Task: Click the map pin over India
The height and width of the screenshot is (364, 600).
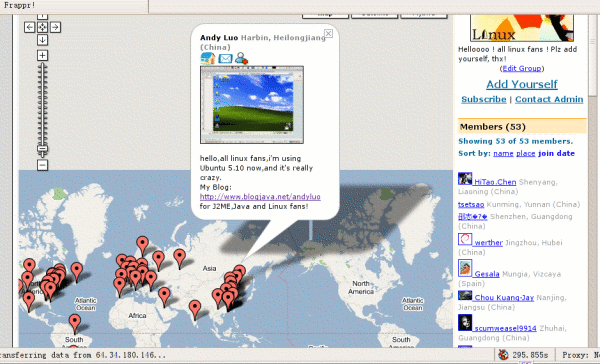Action: pos(195,309)
